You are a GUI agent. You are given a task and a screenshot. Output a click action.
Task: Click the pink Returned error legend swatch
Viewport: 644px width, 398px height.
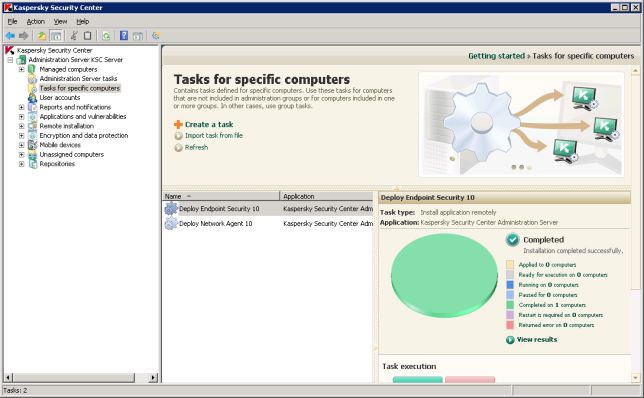510,325
